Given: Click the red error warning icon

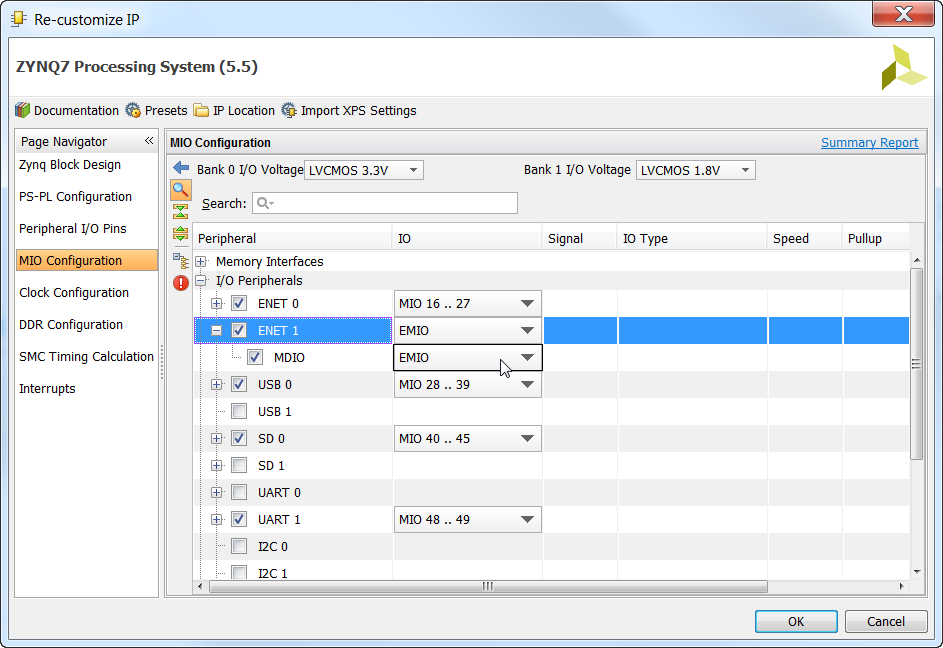Looking at the screenshot, I should pyautogui.click(x=180, y=283).
